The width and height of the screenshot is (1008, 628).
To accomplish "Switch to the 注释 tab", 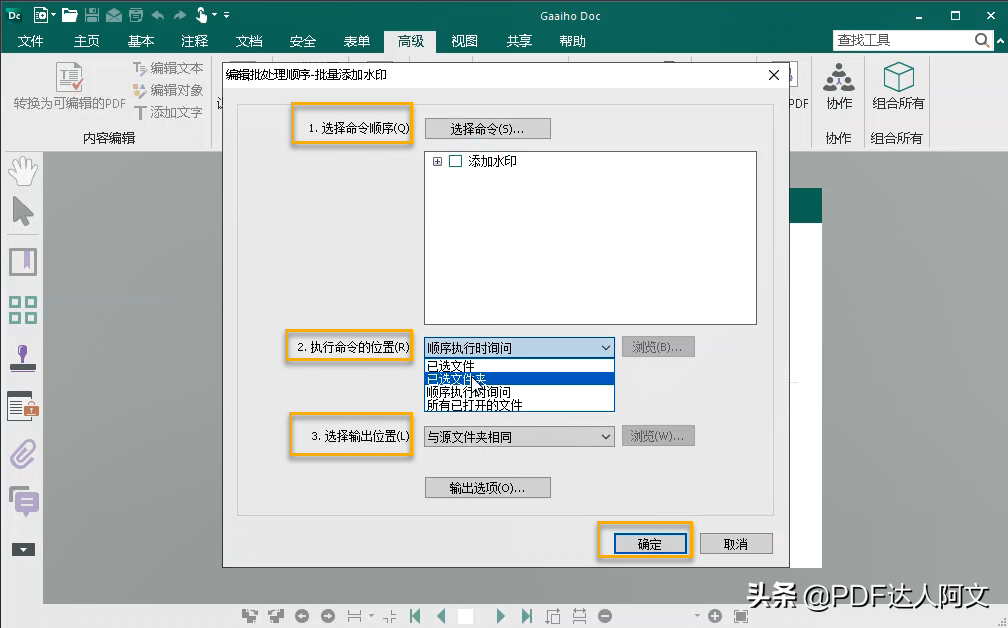I will tap(194, 41).
